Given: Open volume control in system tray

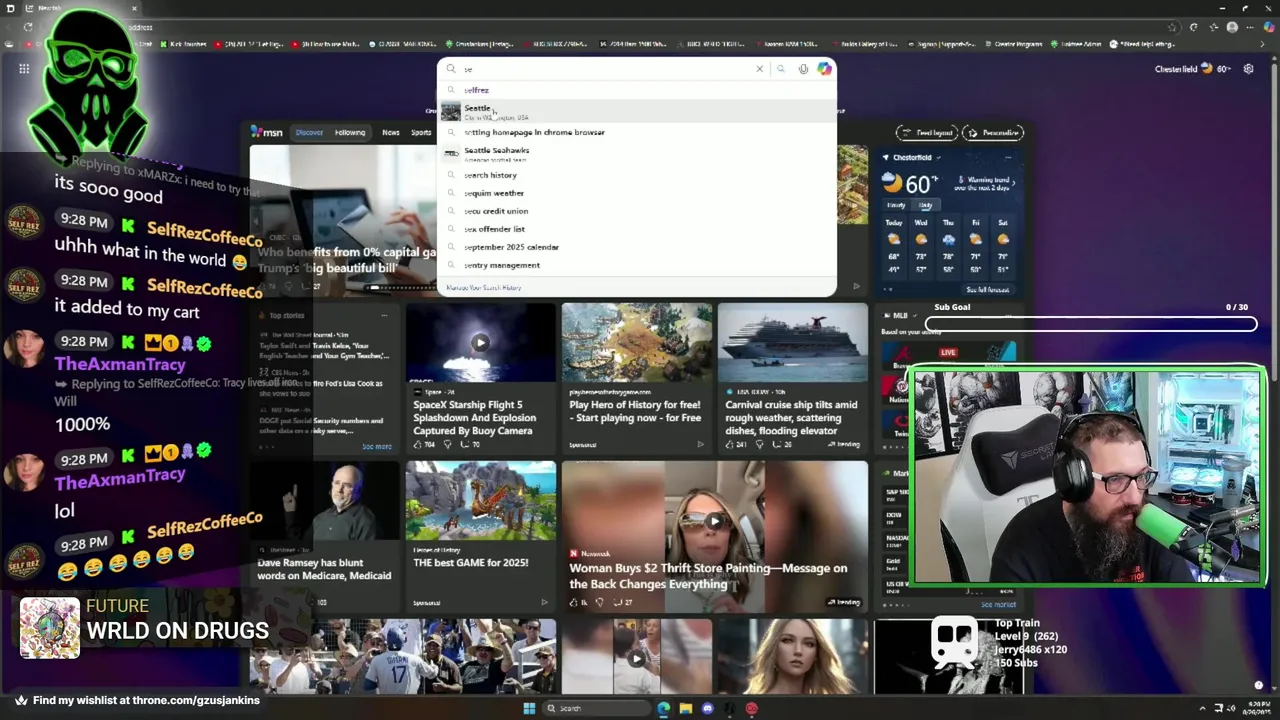Looking at the screenshot, I should click(1231, 708).
